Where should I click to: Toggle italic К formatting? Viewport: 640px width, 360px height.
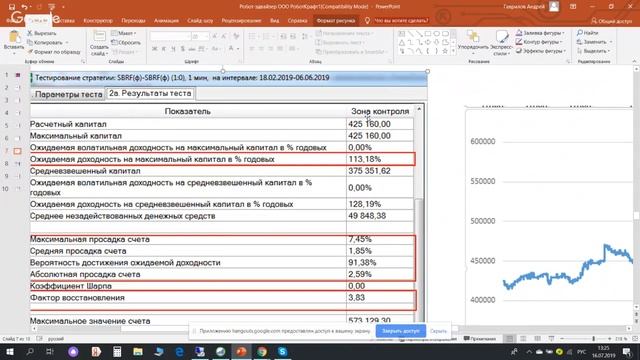coord(164,49)
